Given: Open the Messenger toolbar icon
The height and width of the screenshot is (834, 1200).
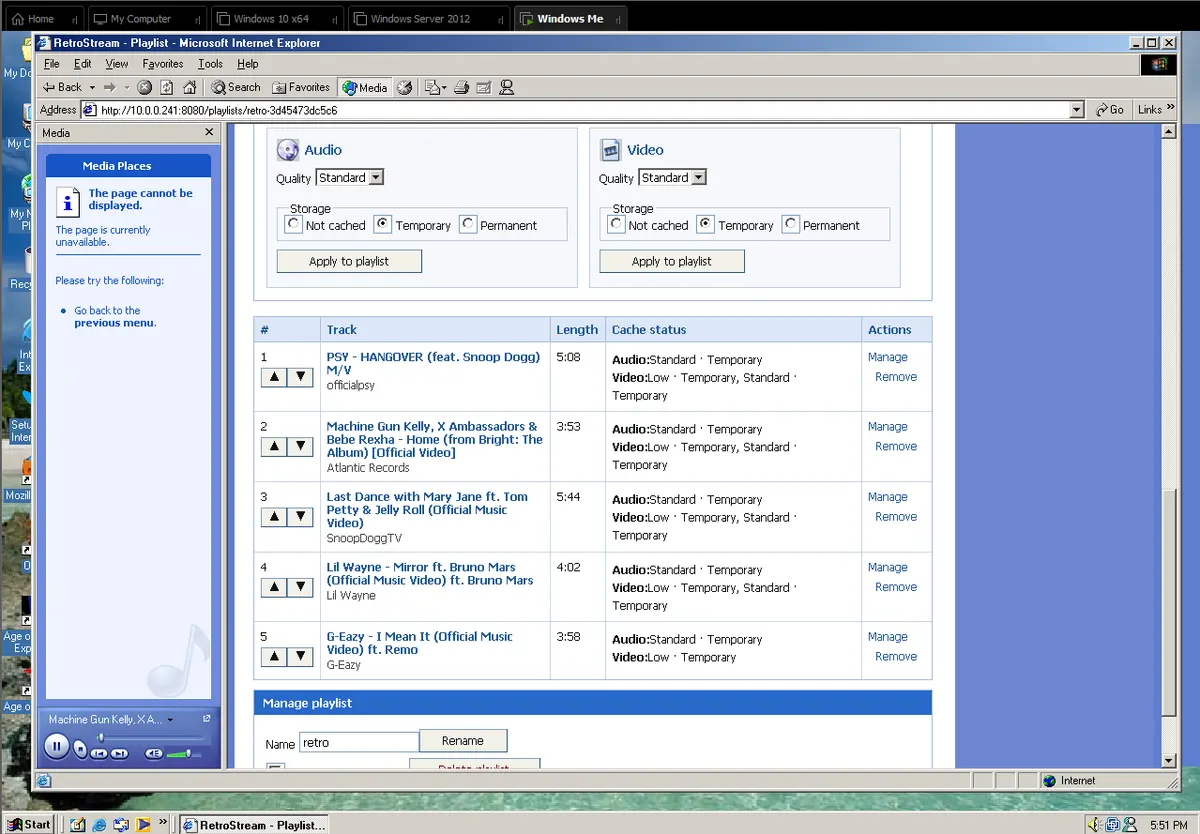Looking at the screenshot, I should (x=506, y=88).
